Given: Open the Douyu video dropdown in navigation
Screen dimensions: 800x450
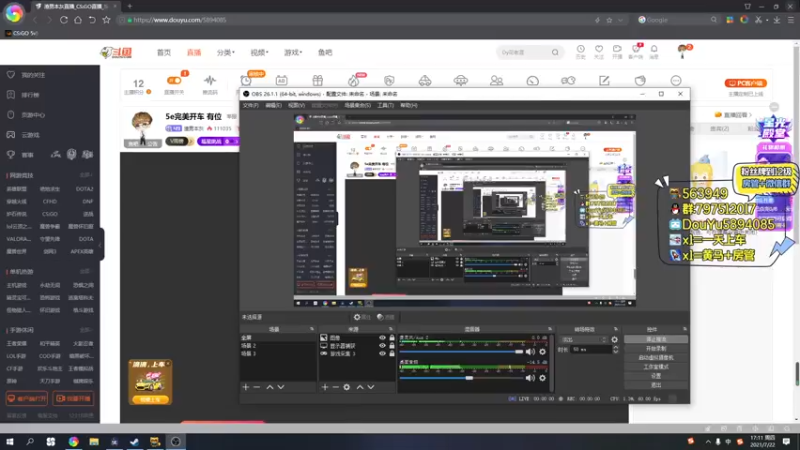Looking at the screenshot, I should (x=259, y=52).
